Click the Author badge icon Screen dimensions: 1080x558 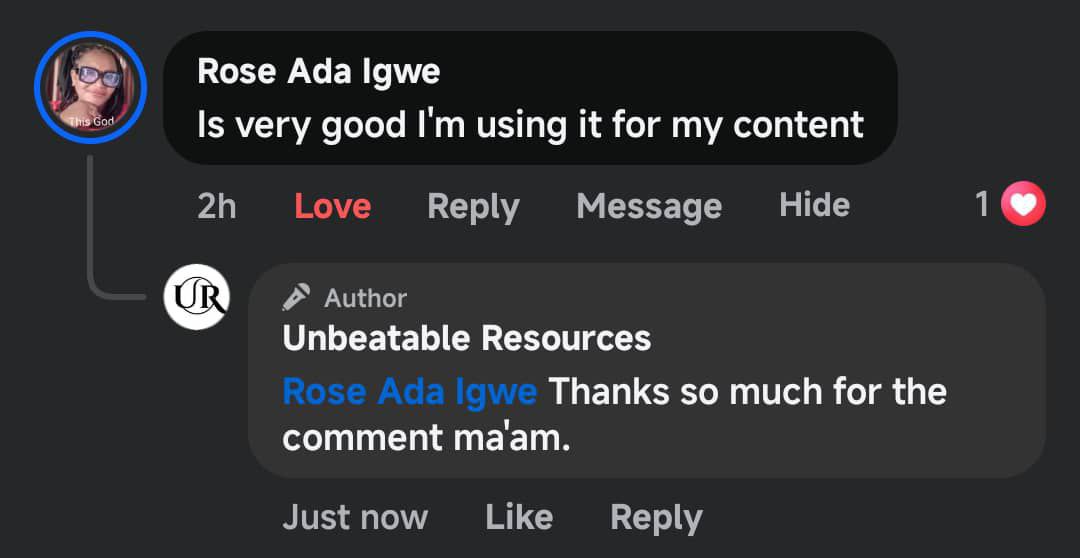point(296,297)
